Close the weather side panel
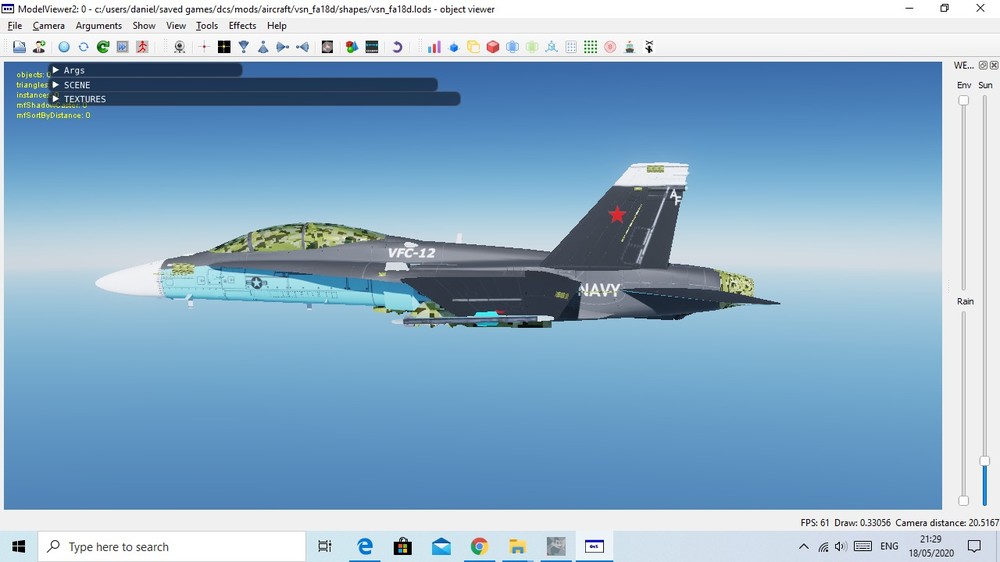This screenshot has height=562, width=1000. pos(994,65)
